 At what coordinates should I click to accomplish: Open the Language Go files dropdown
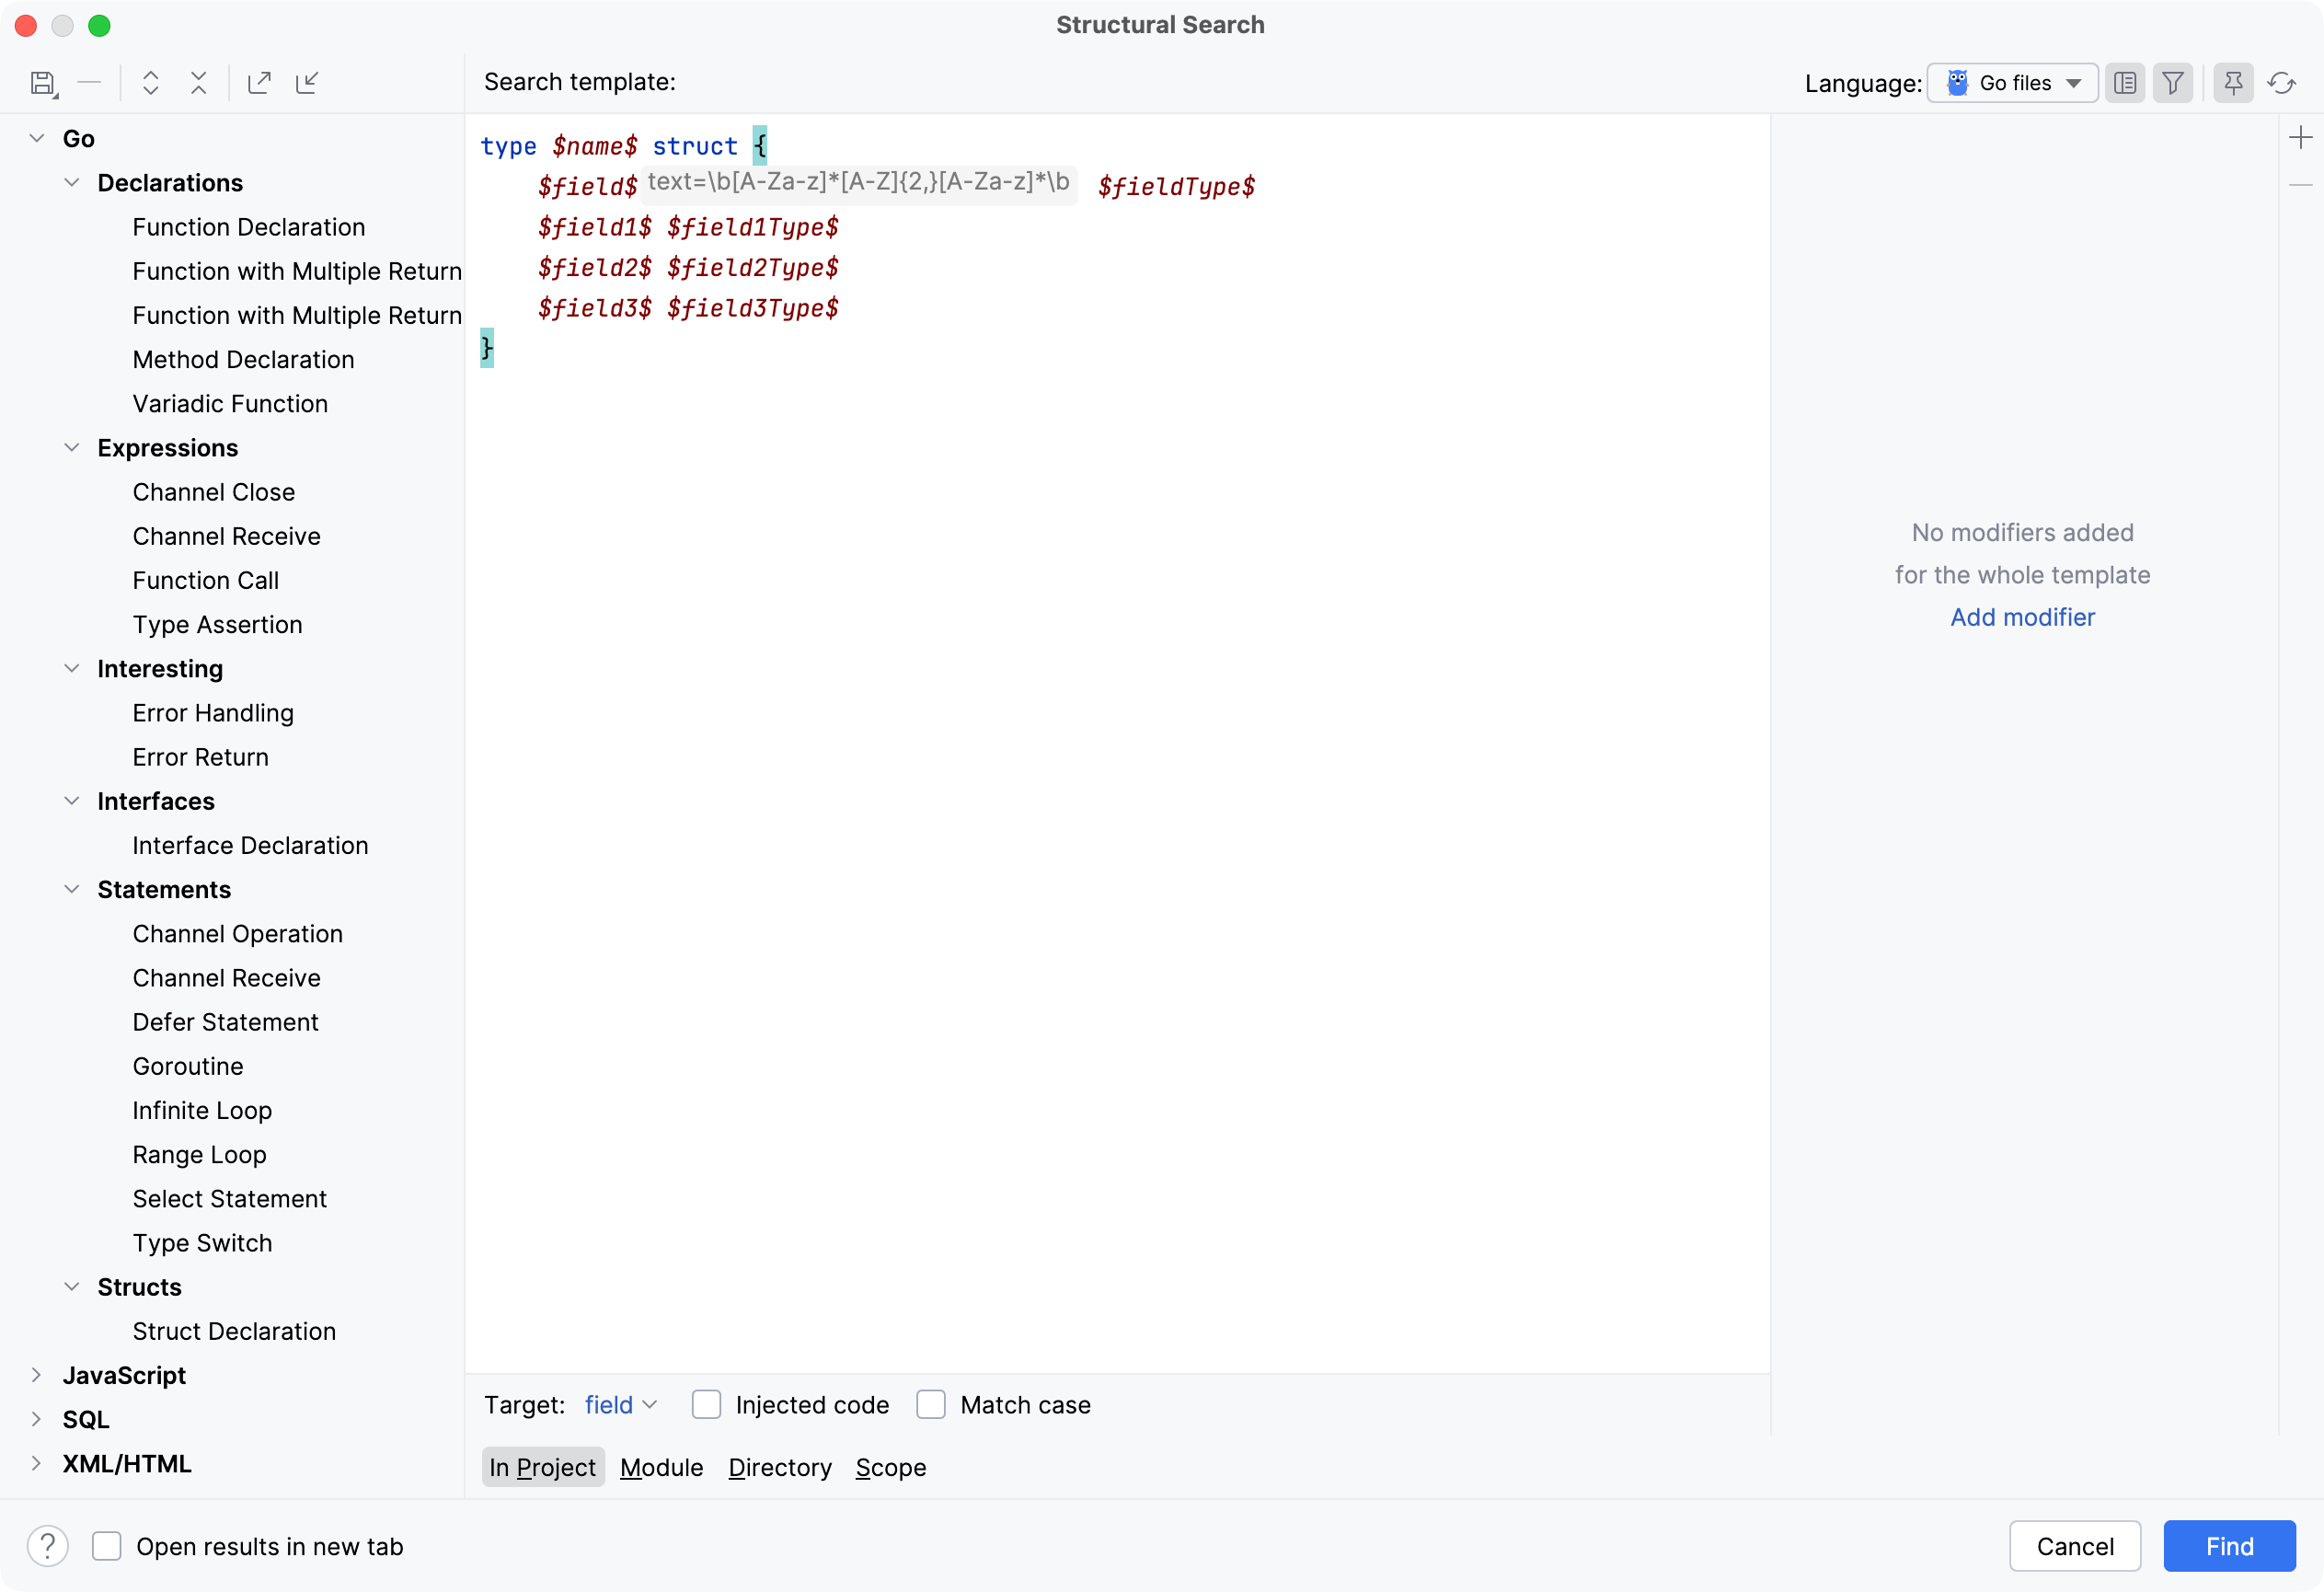pos(2012,83)
